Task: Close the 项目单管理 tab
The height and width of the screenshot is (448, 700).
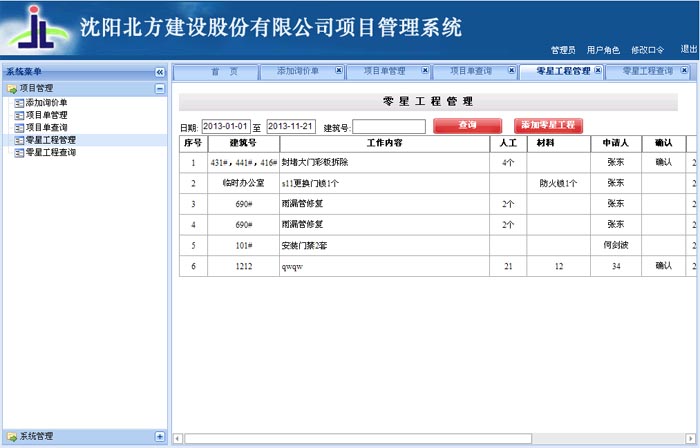Action: click(425, 71)
